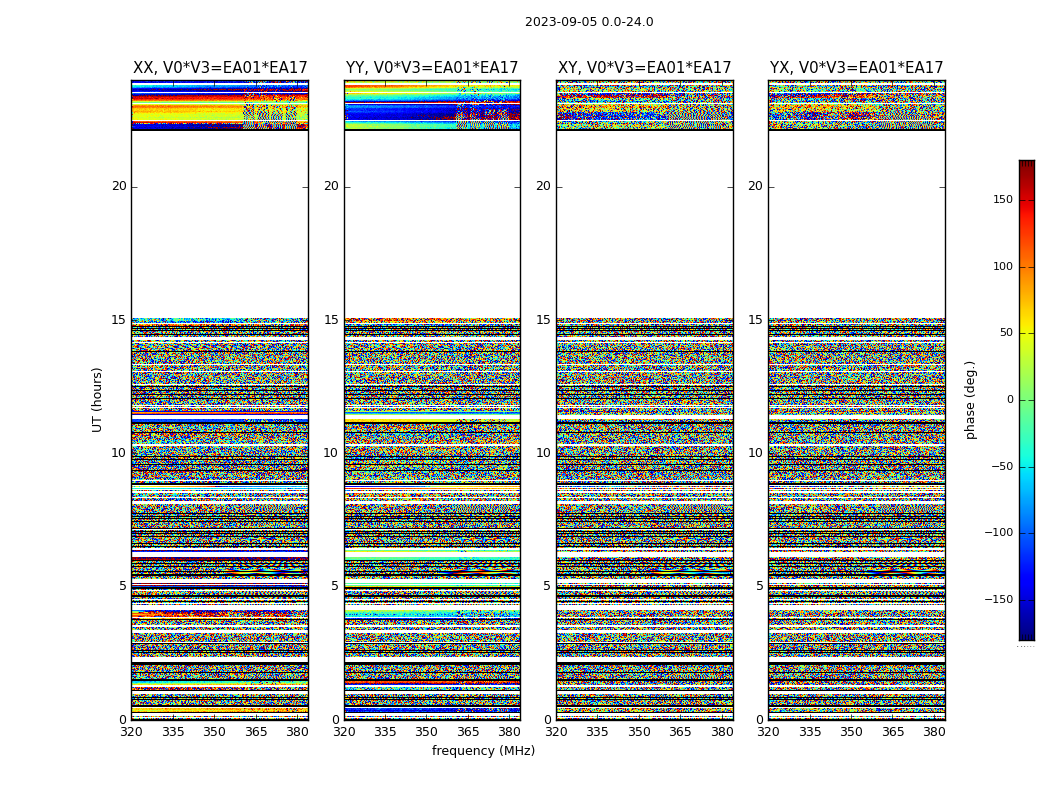Click the XX panel 350 MHz tick label

click(x=214, y=732)
